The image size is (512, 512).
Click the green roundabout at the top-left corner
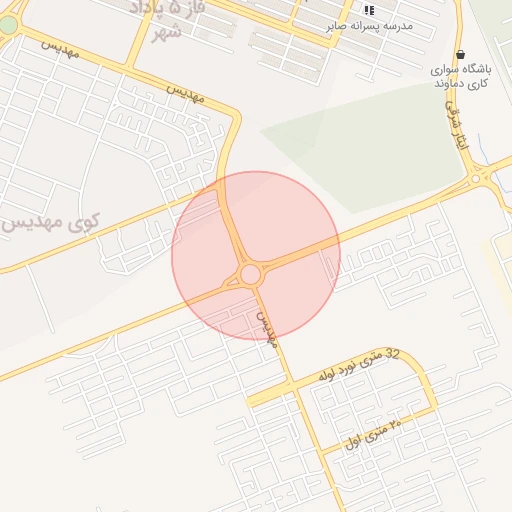[x=8, y=25]
